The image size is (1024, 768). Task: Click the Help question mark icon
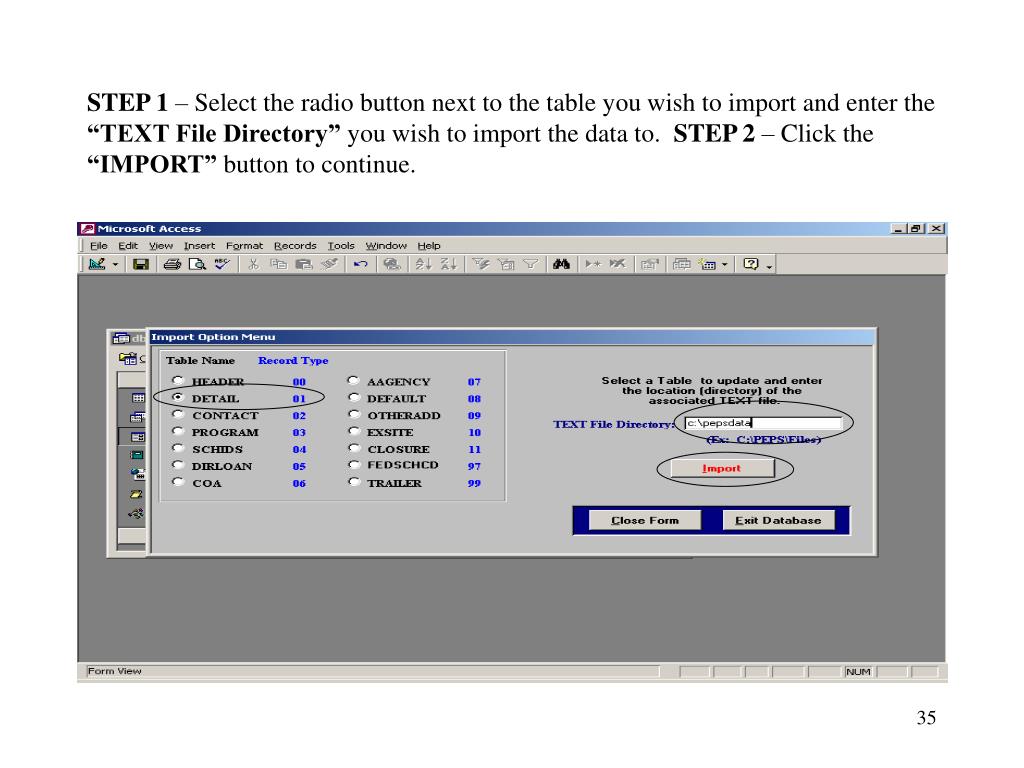751,264
